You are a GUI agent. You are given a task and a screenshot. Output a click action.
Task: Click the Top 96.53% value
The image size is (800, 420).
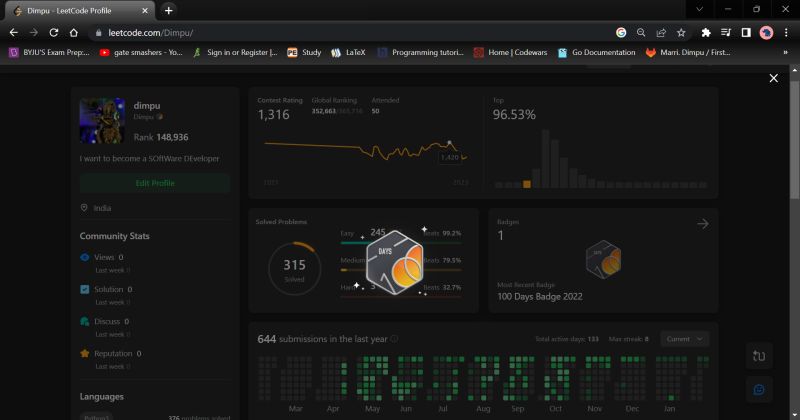tap(514, 115)
